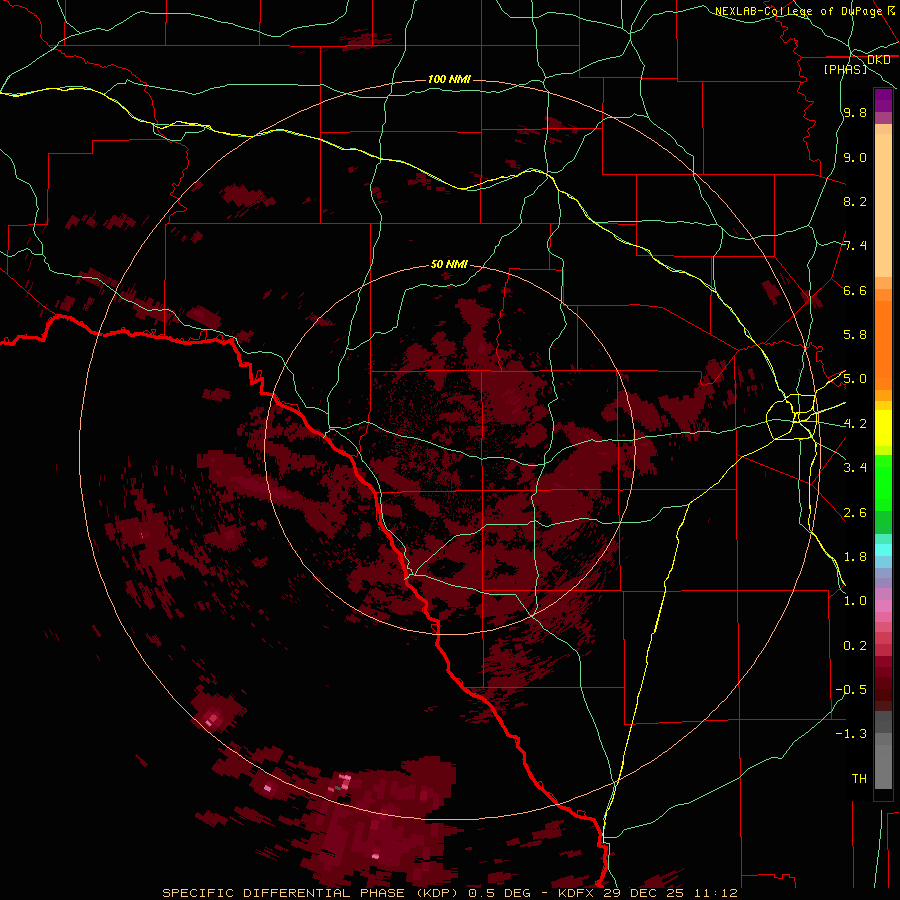The image size is (900, 900).
Task: Click the 6.6 scale value
Action: pyautogui.click(x=855, y=290)
